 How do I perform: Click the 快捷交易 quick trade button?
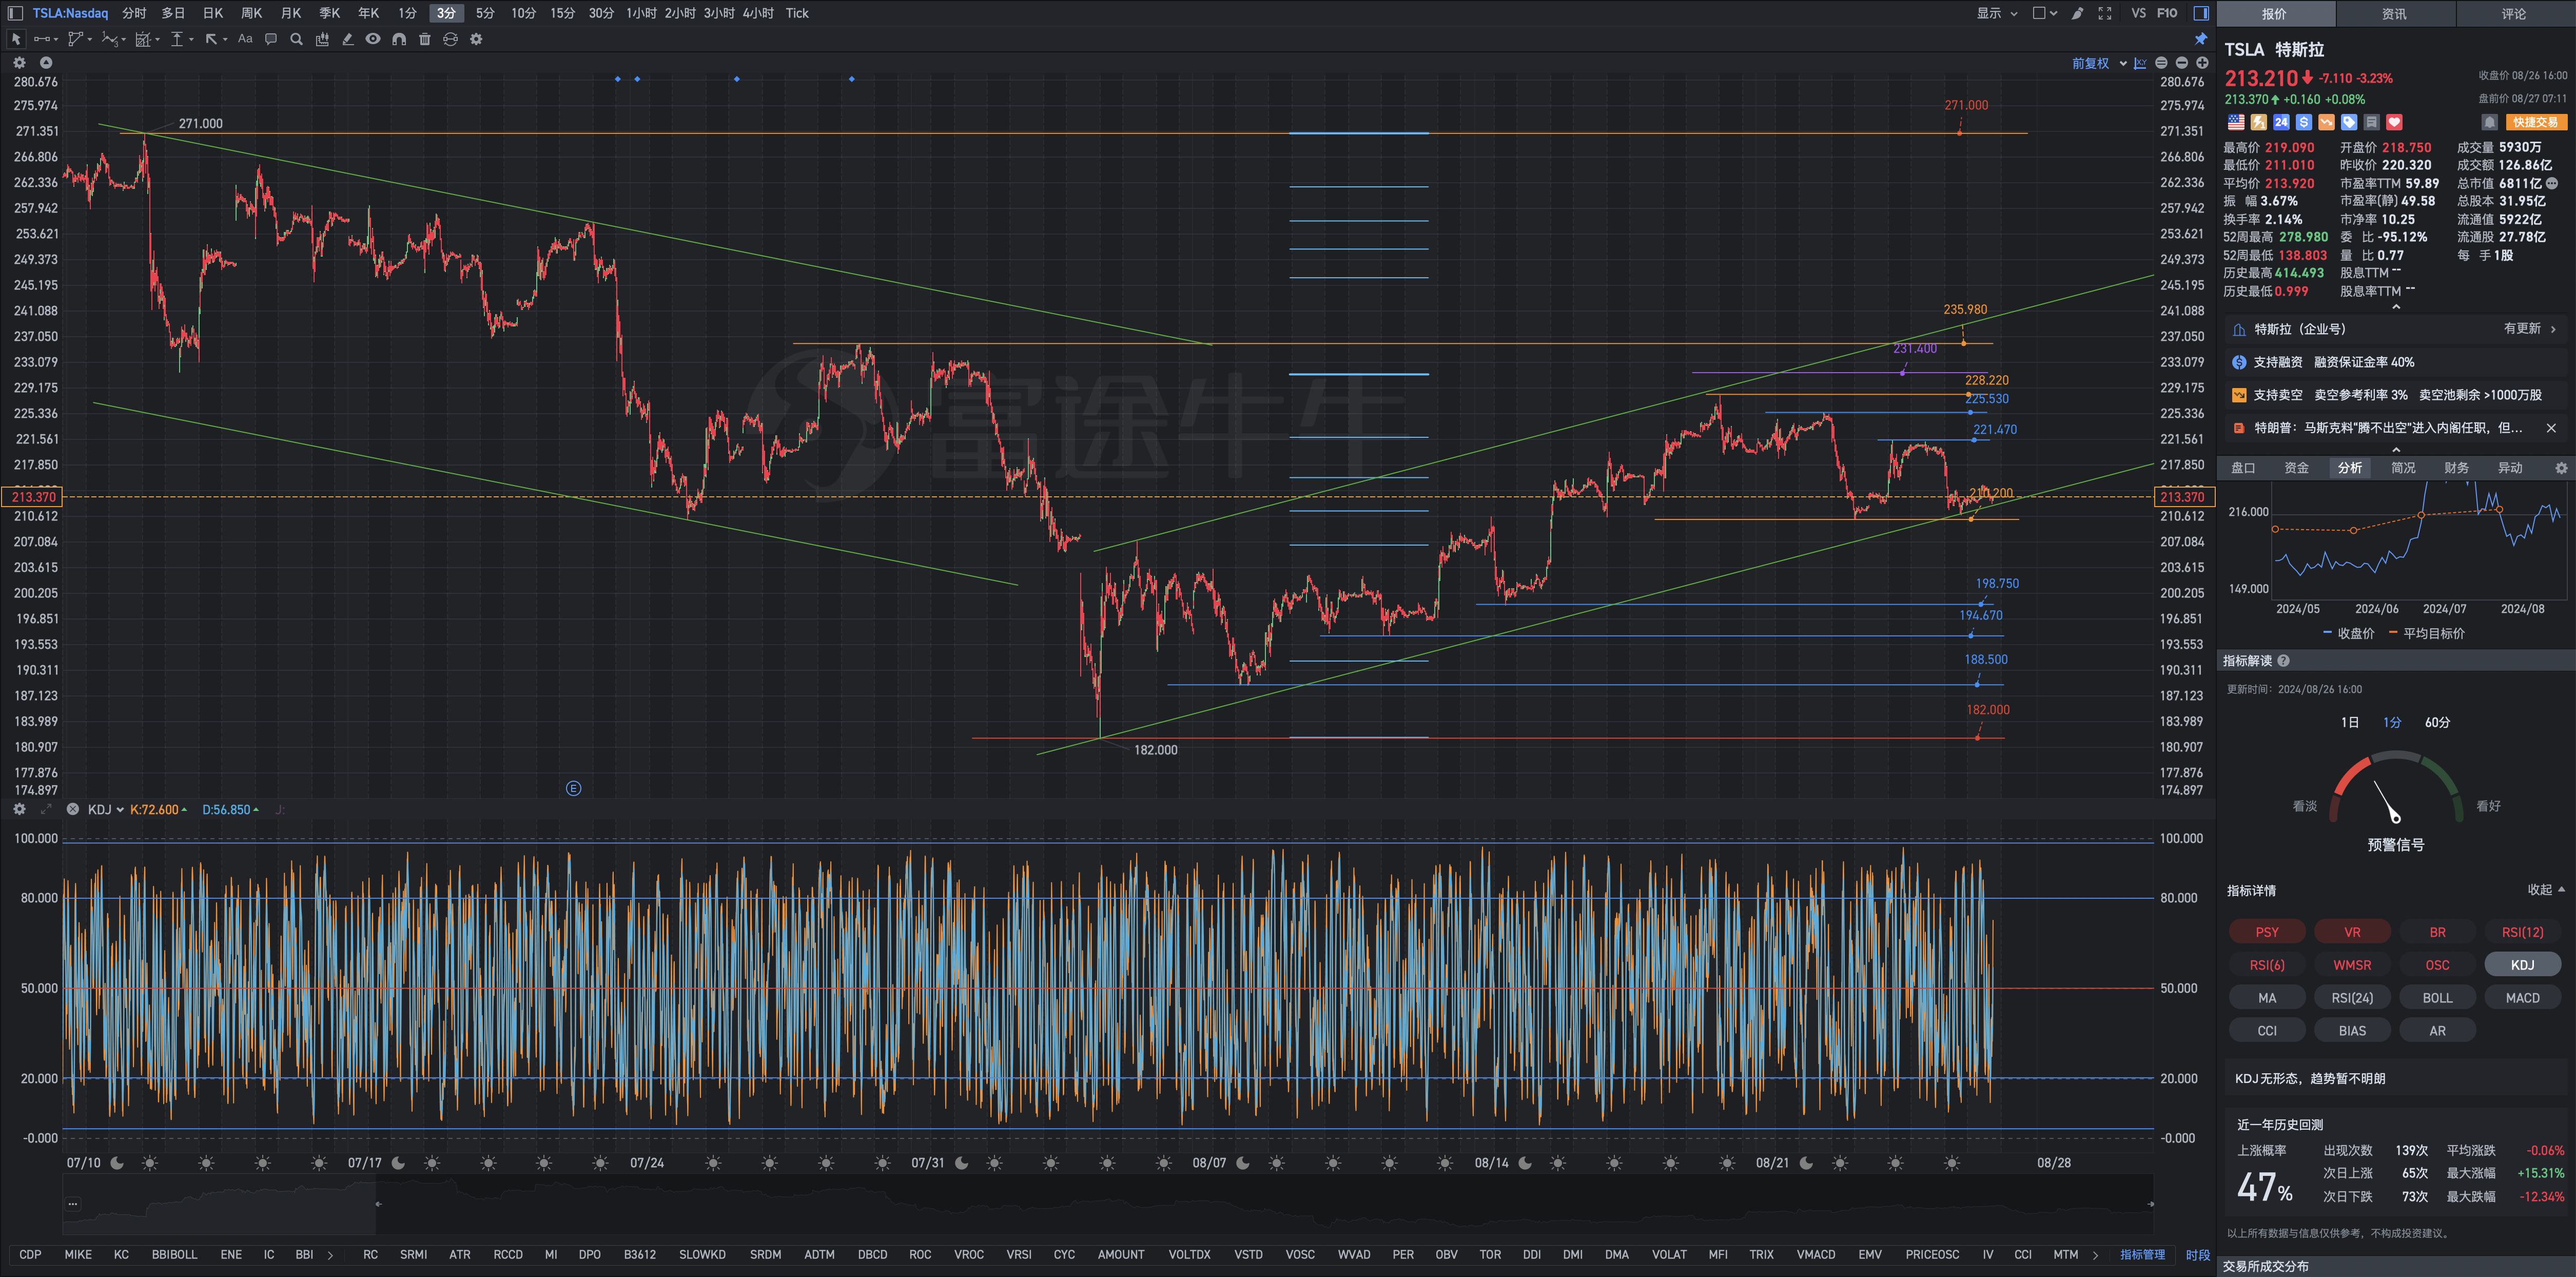click(2536, 122)
